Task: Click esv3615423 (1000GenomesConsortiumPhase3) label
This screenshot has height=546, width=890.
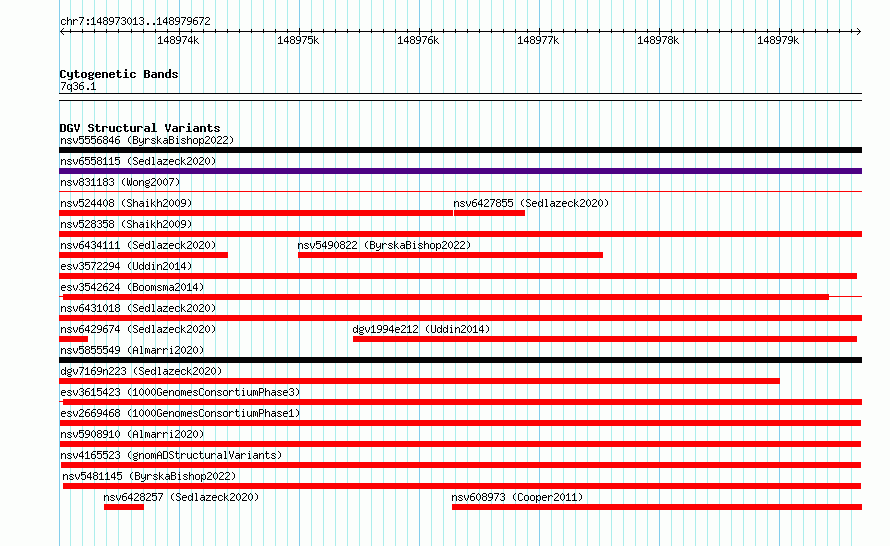Action: coord(180,392)
